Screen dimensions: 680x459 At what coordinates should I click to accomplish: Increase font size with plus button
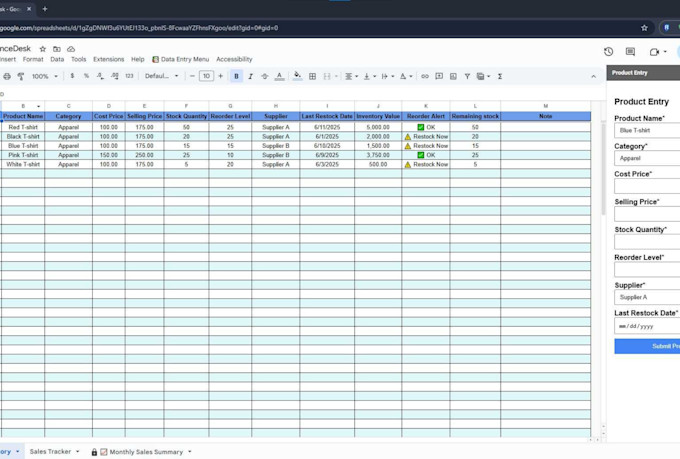click(220, 76)
